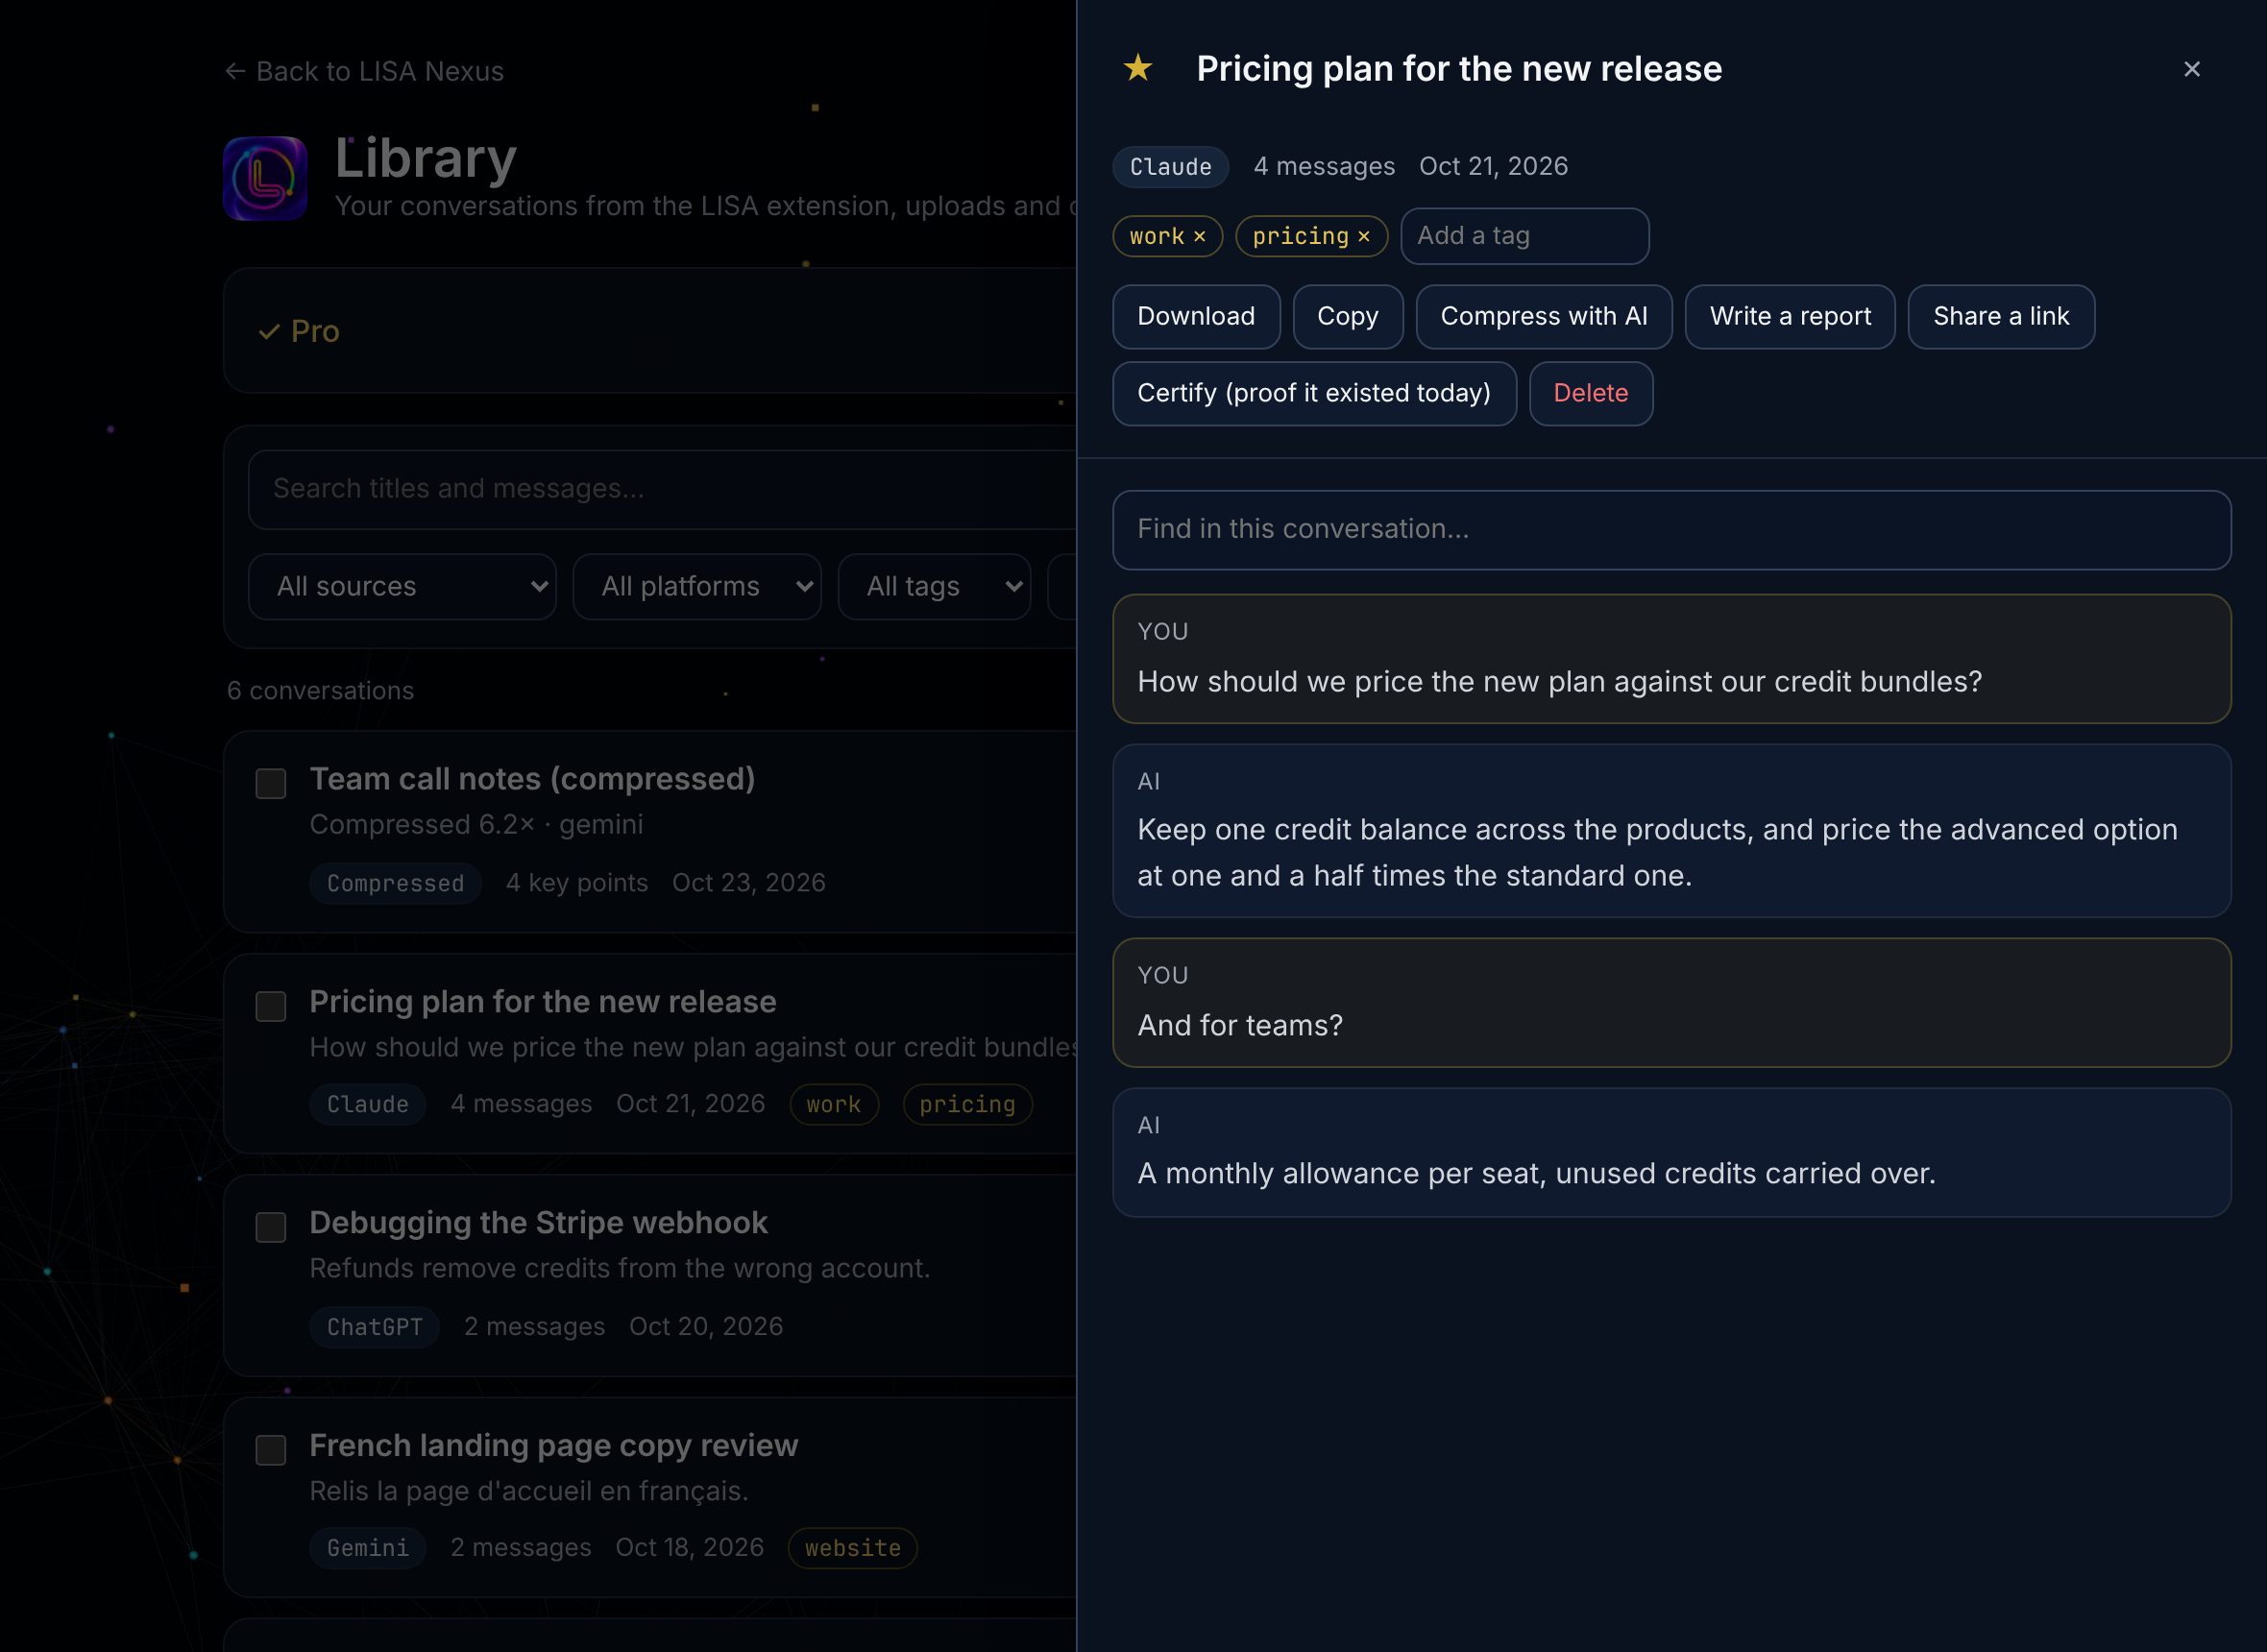The width and height of the screenshot is (2267, 1652).
Task: Click the '6 conversations' count
Action: tap(320, 691)
